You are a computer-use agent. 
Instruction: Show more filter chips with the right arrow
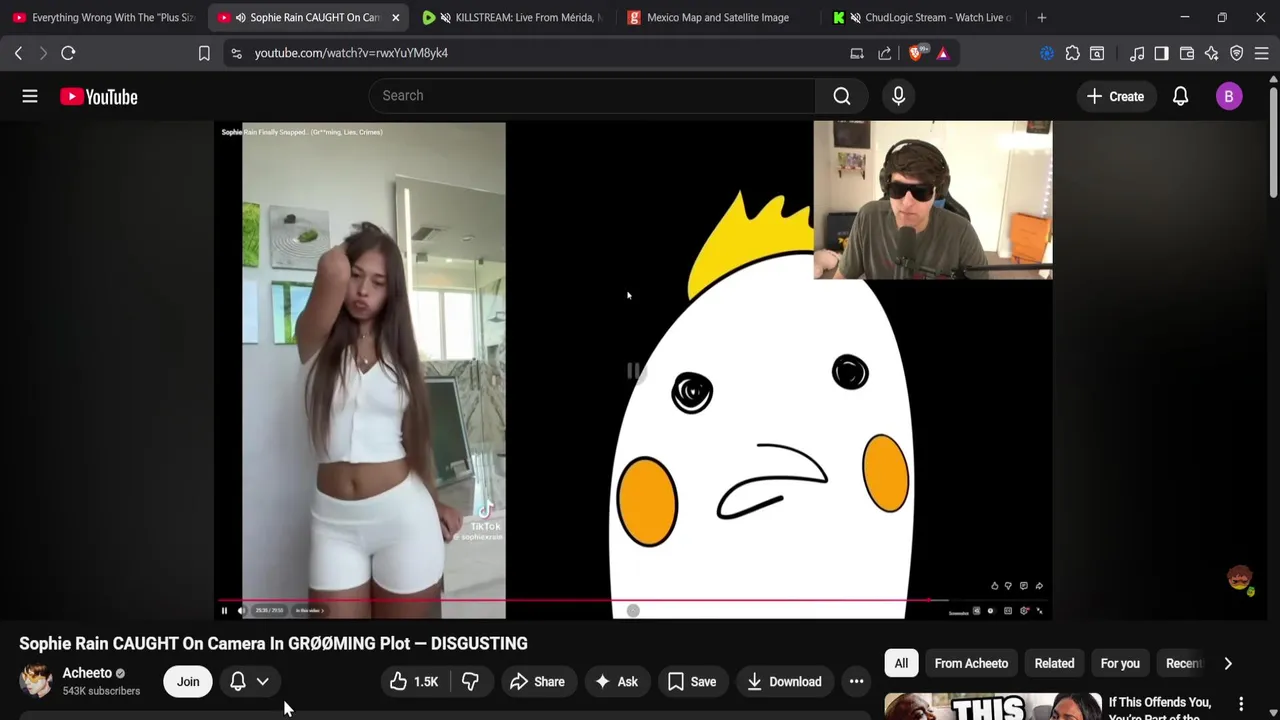1228,663
